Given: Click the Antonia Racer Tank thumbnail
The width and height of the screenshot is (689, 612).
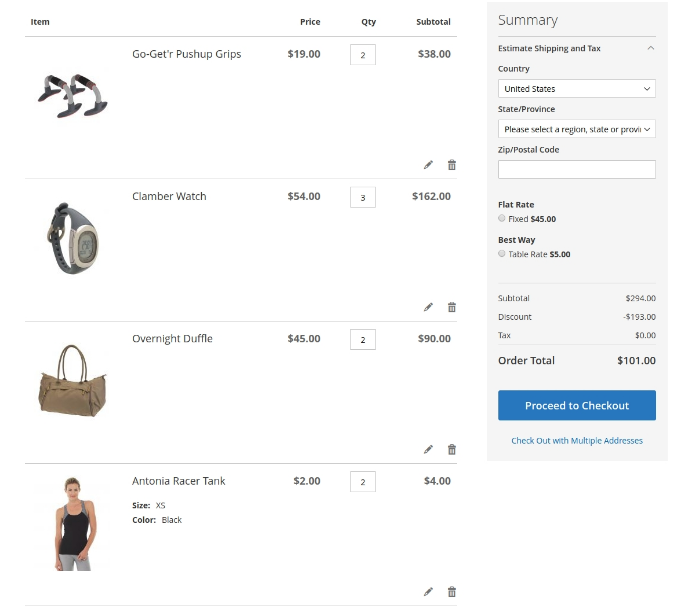Looking at the screenshot, I should 73,524.
